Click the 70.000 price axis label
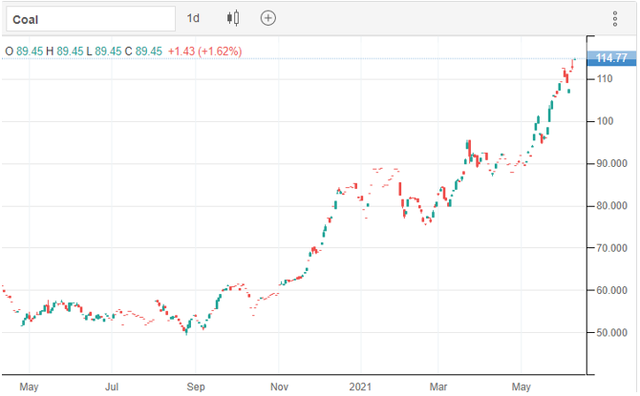 pos(612,248)
